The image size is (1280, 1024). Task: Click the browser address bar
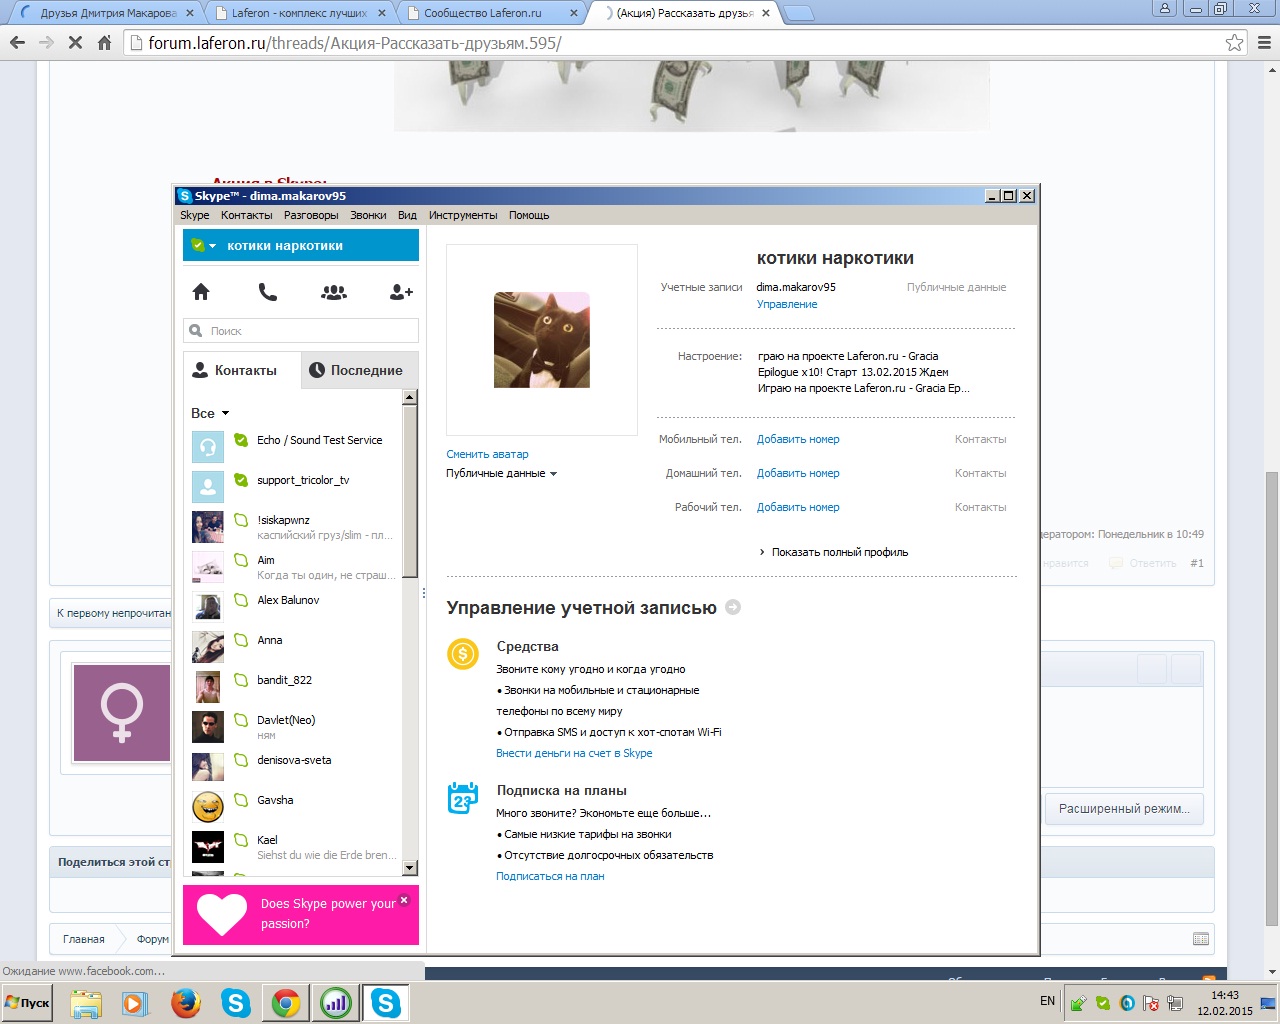685,43
